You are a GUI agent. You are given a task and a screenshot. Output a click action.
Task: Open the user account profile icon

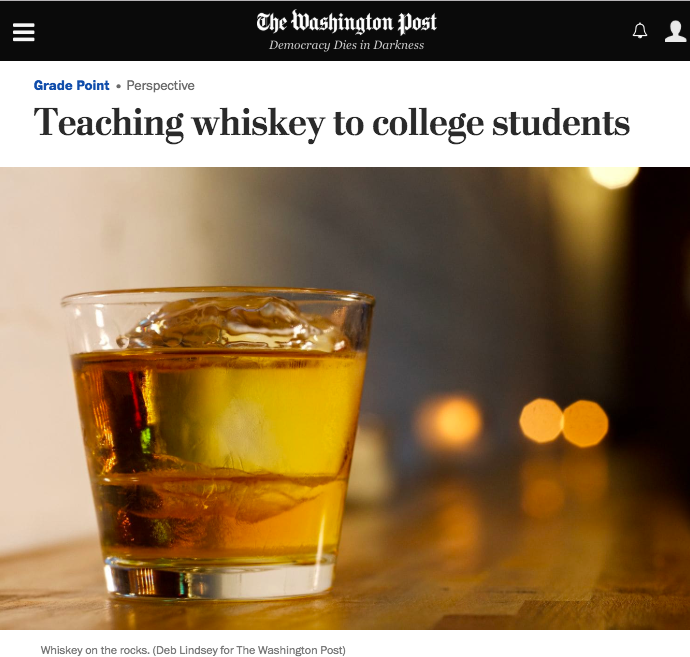pos(675,31)
